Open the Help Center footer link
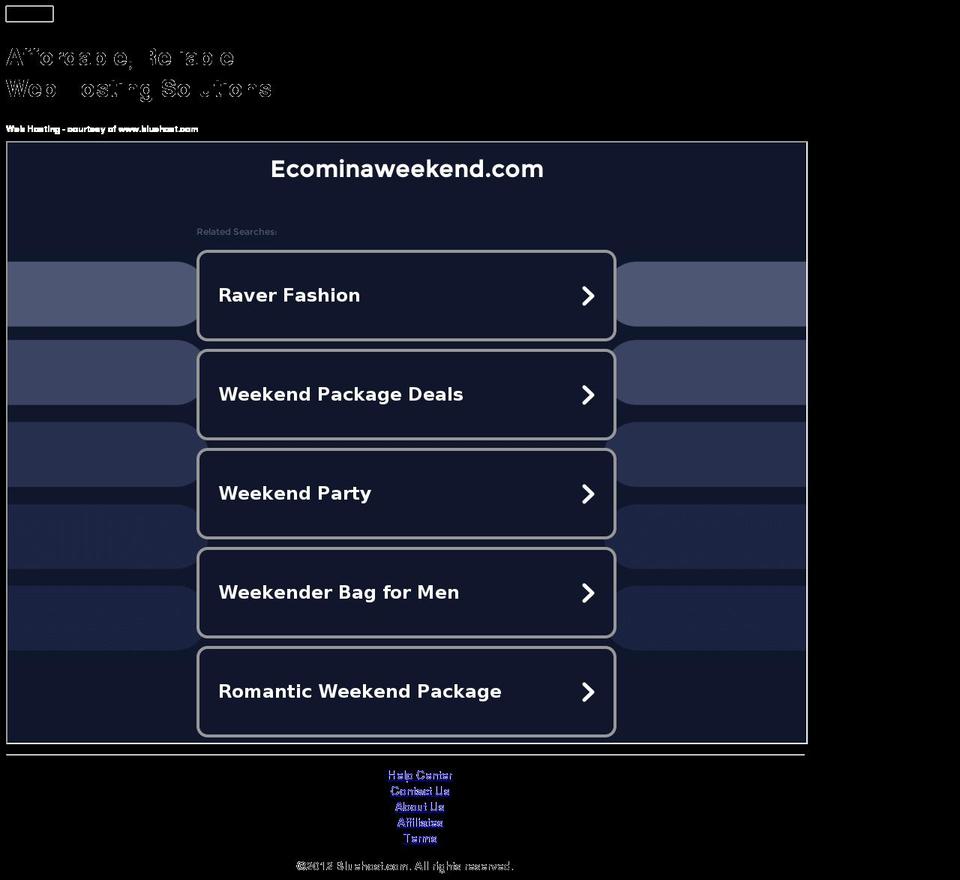The image size is (960, 880). [420, 775]
